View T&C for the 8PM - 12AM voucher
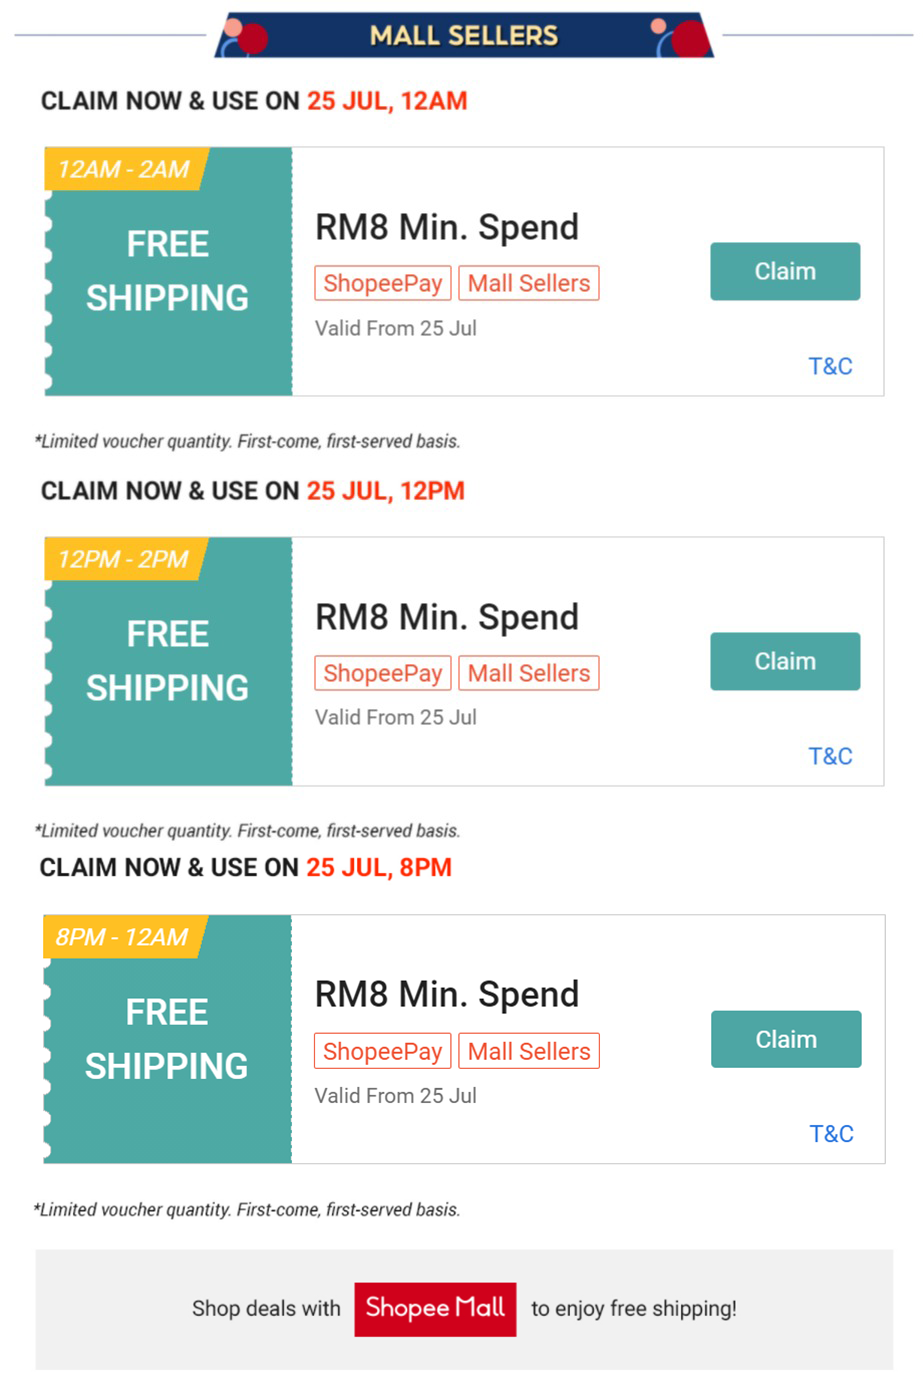The height and width of the screenshot is (1381, 923). [831, 1134]
